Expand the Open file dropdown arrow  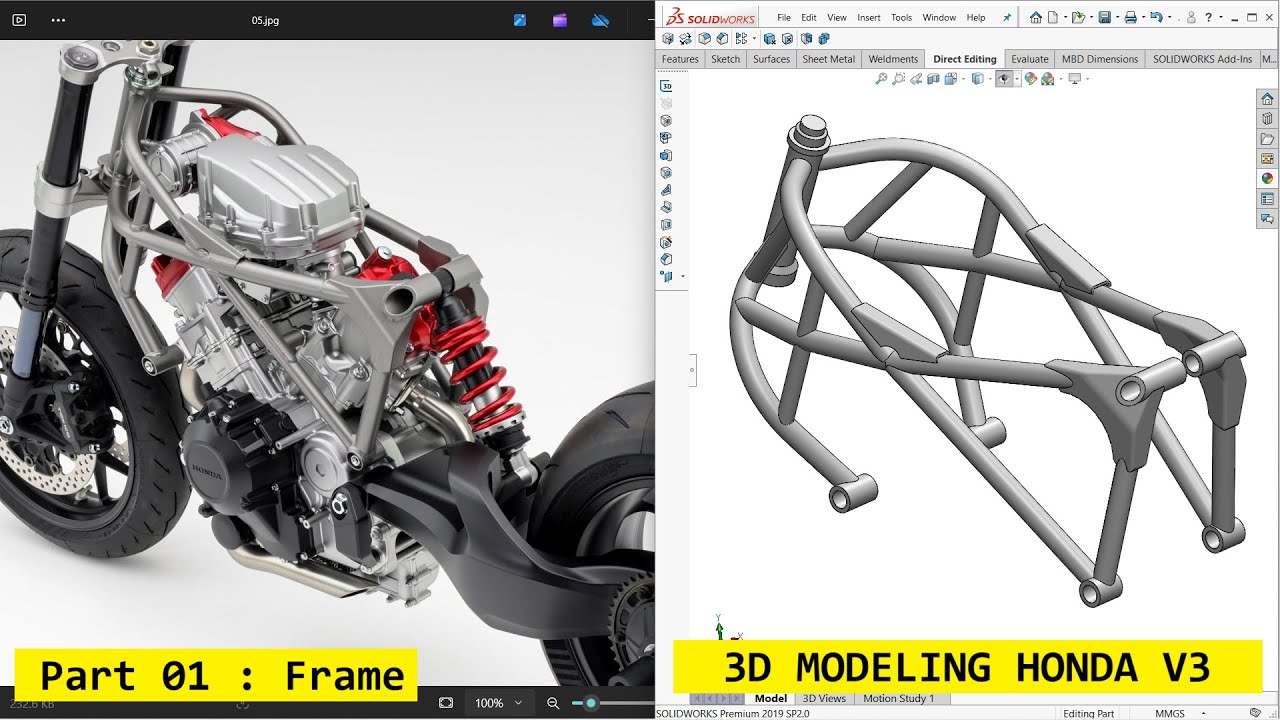tap(1091, 18)
